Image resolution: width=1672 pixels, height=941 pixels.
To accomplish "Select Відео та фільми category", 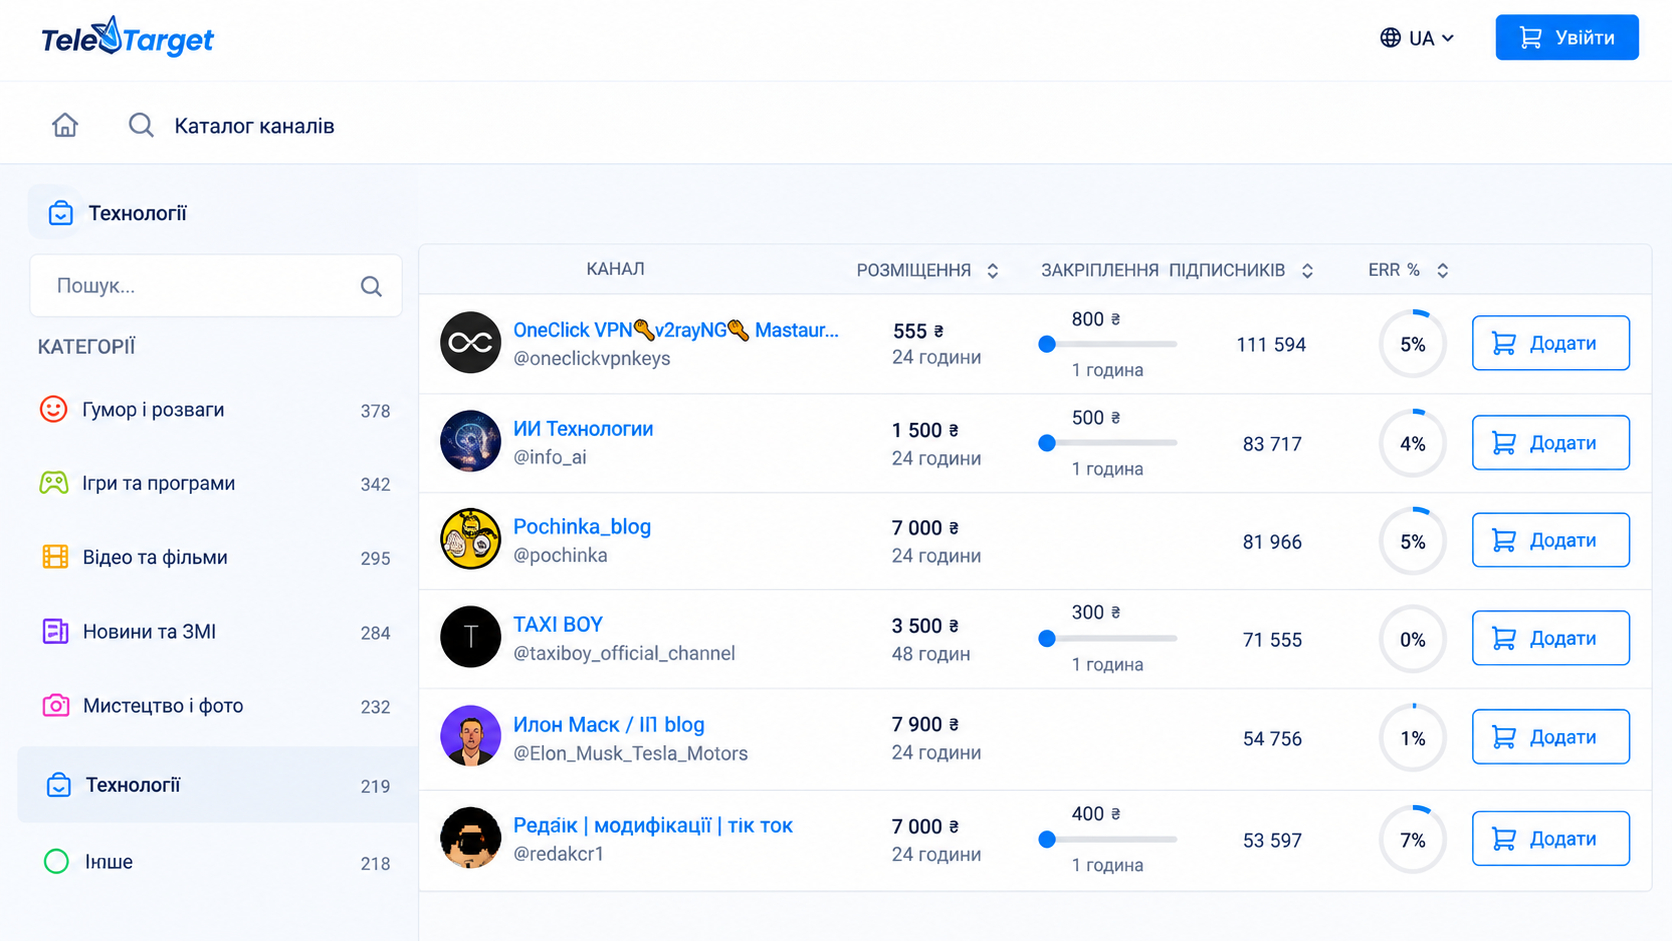I will 217,558.
